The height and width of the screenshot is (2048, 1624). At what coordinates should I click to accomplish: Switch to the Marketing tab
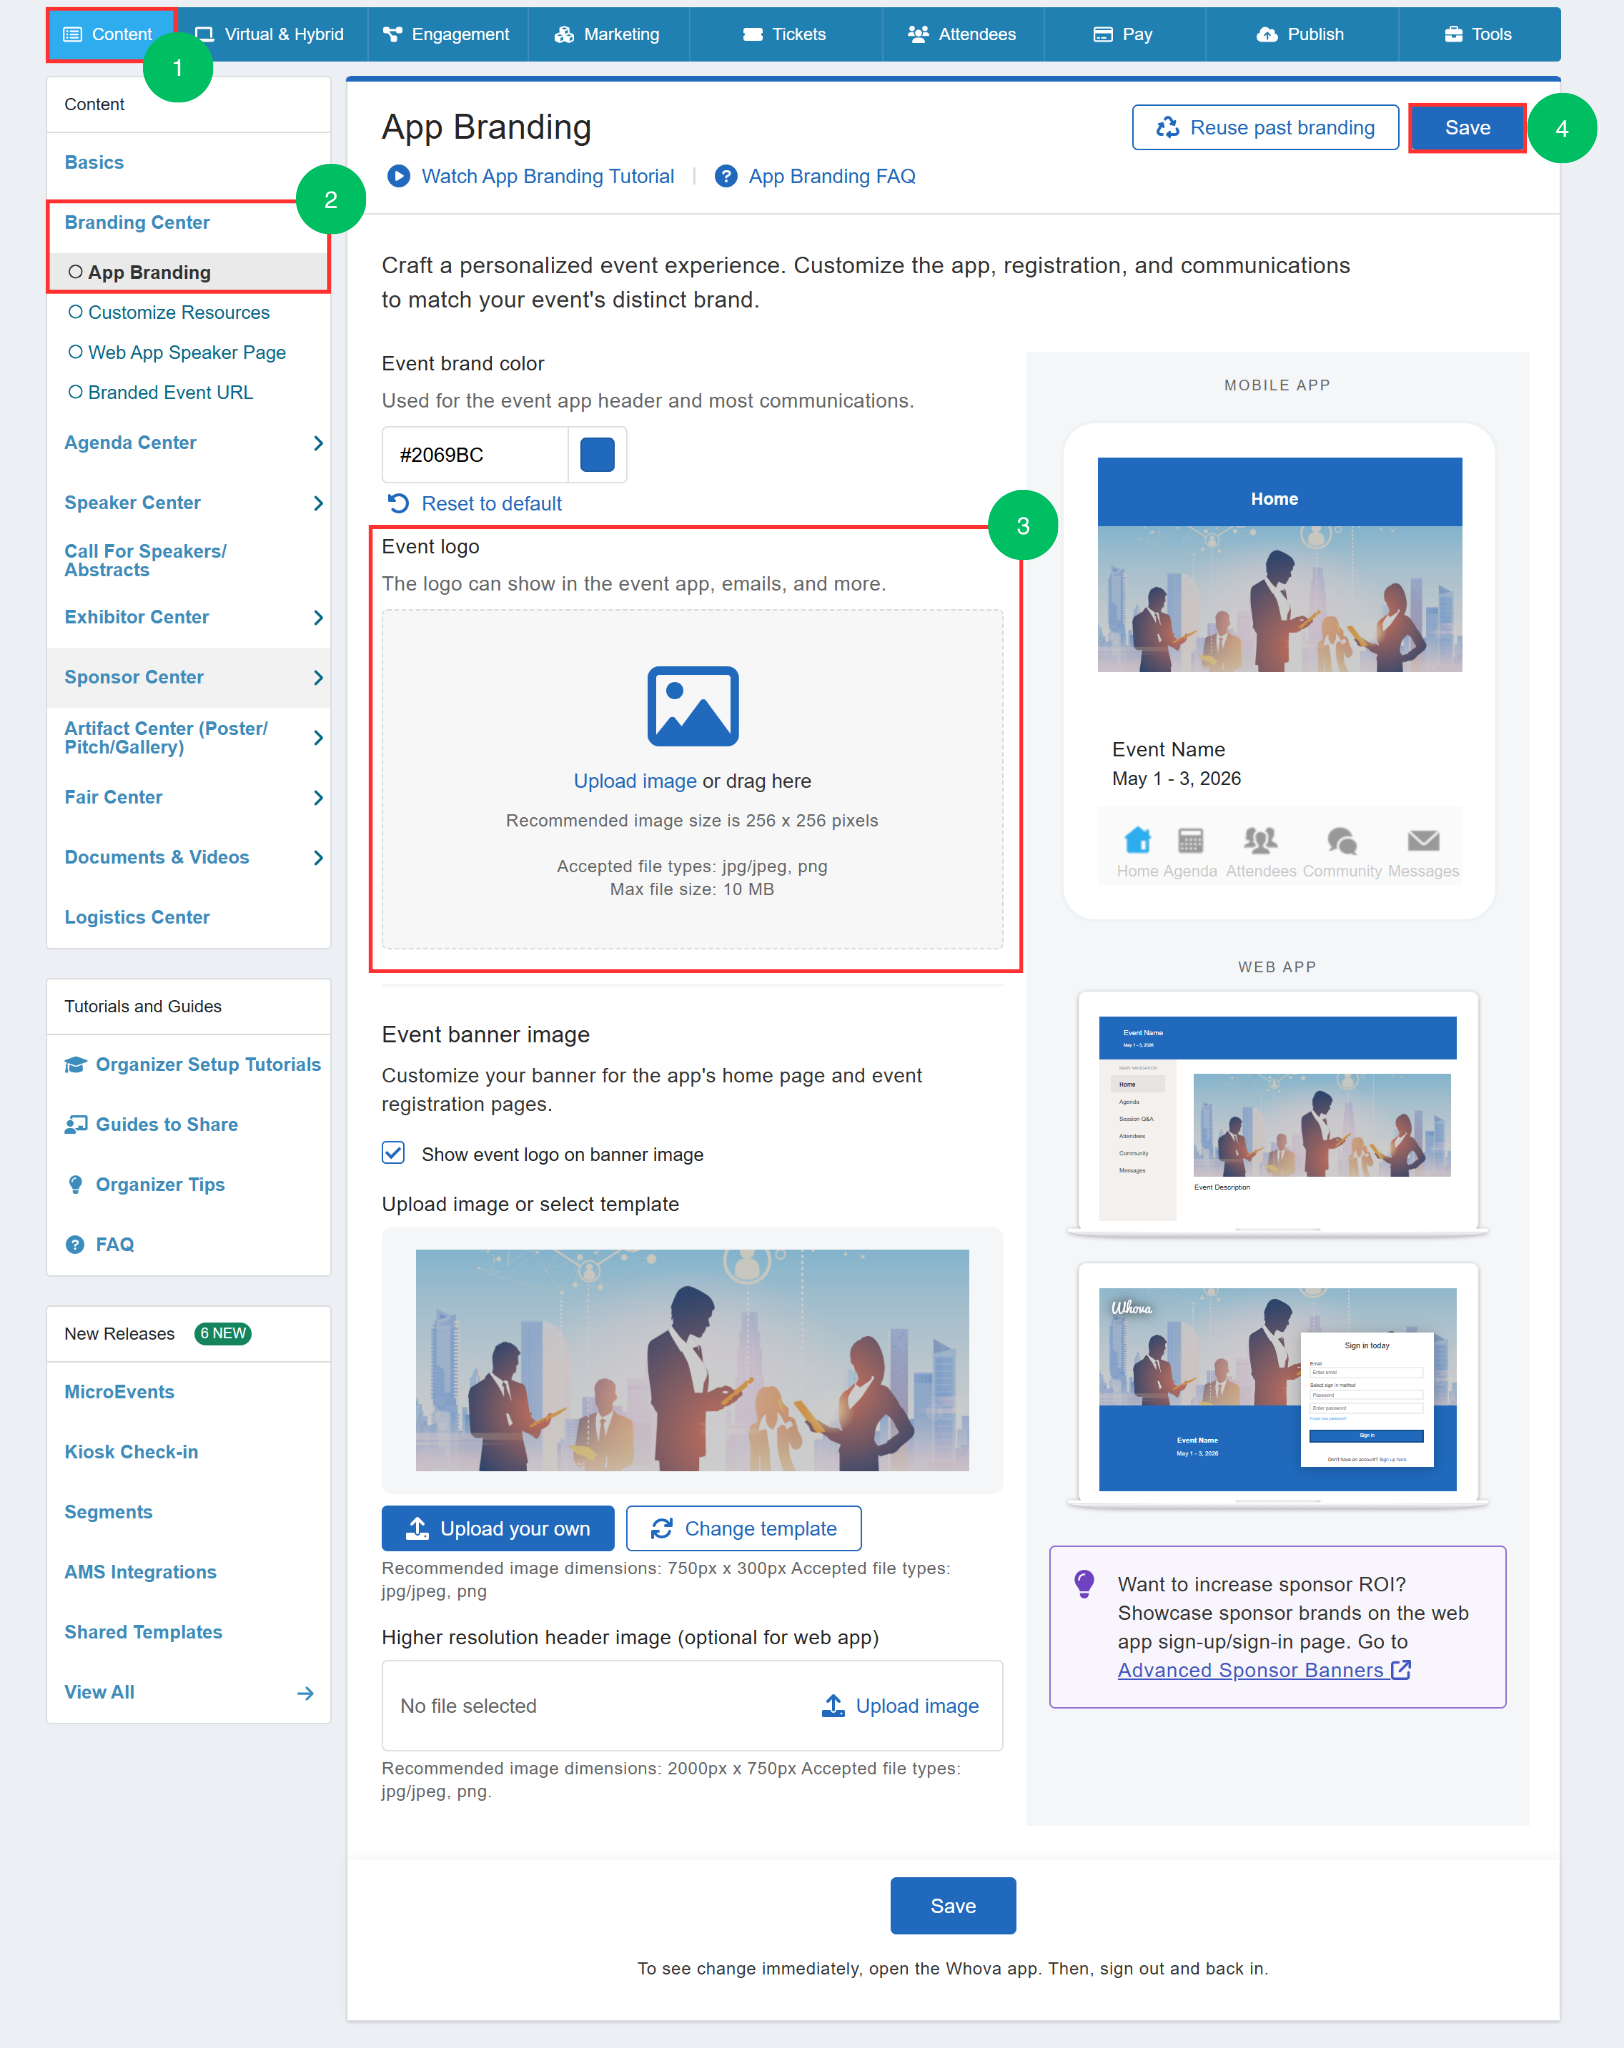pyautogui.click(x=608, y=35)
